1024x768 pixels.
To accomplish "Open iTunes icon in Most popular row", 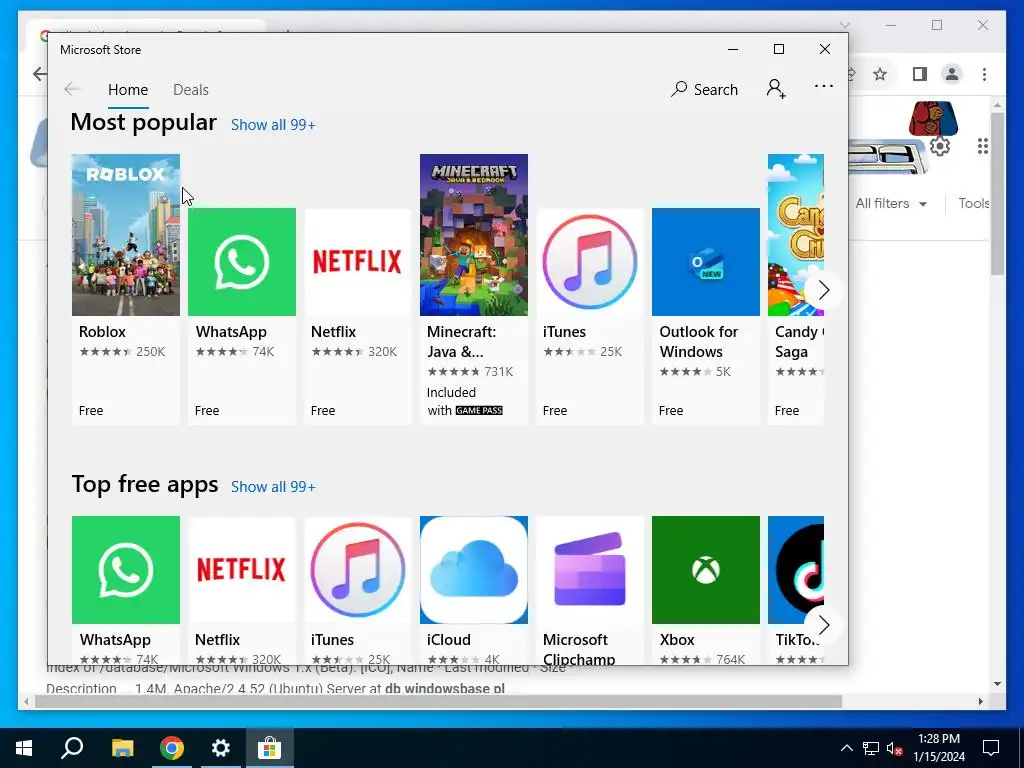I will [x=590, y=262].
